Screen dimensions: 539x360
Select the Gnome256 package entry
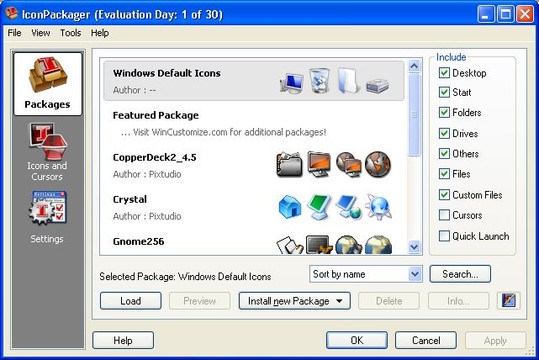point(253,244)
